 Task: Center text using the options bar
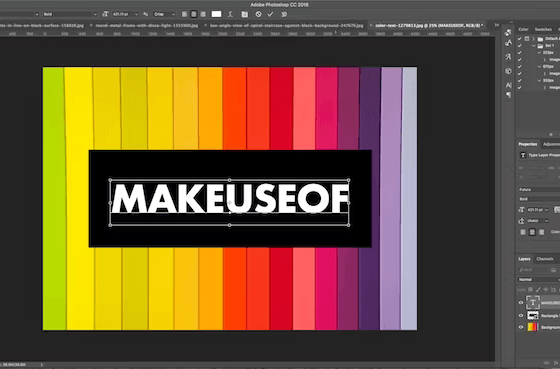(x=194, y=14)
